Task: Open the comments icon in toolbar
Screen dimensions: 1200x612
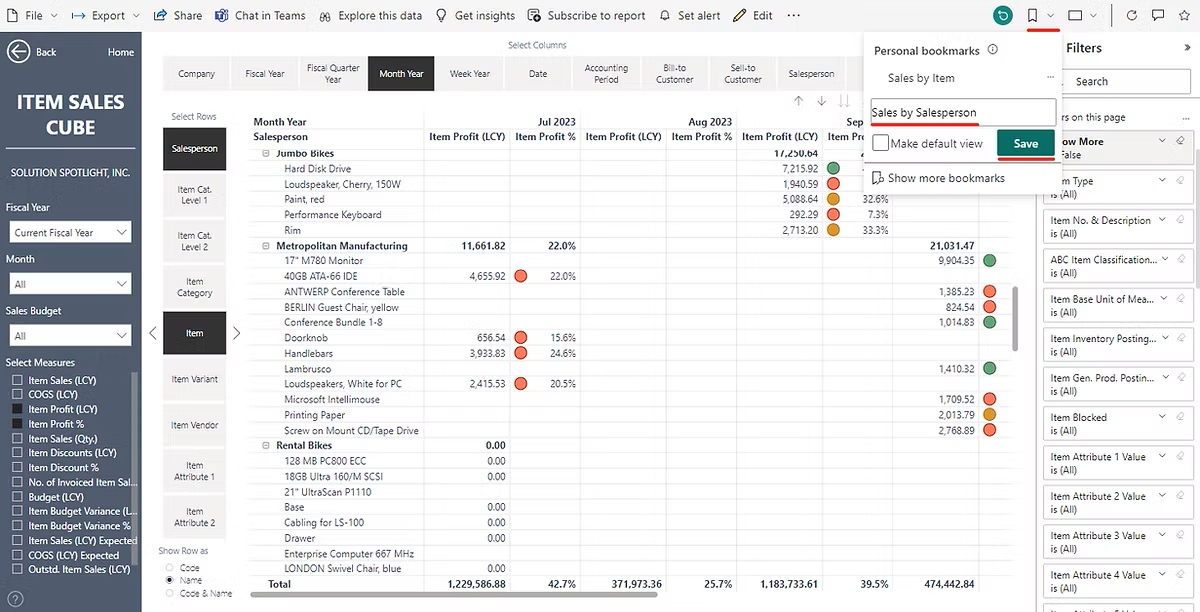Action: [1158, 16]
